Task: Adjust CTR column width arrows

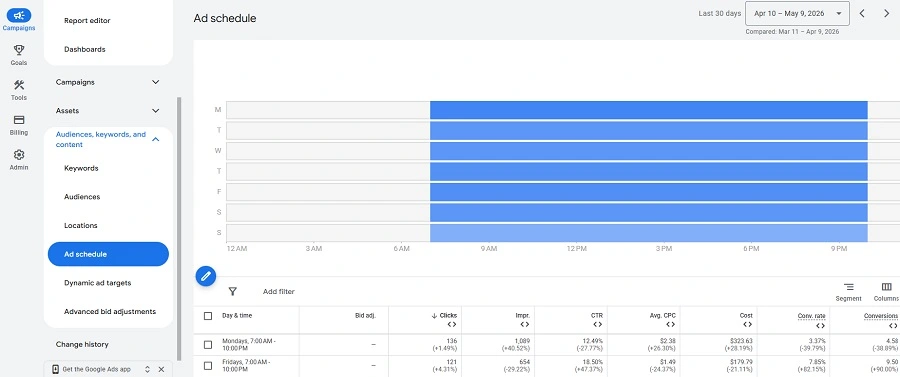Action: tap(598, 325)
